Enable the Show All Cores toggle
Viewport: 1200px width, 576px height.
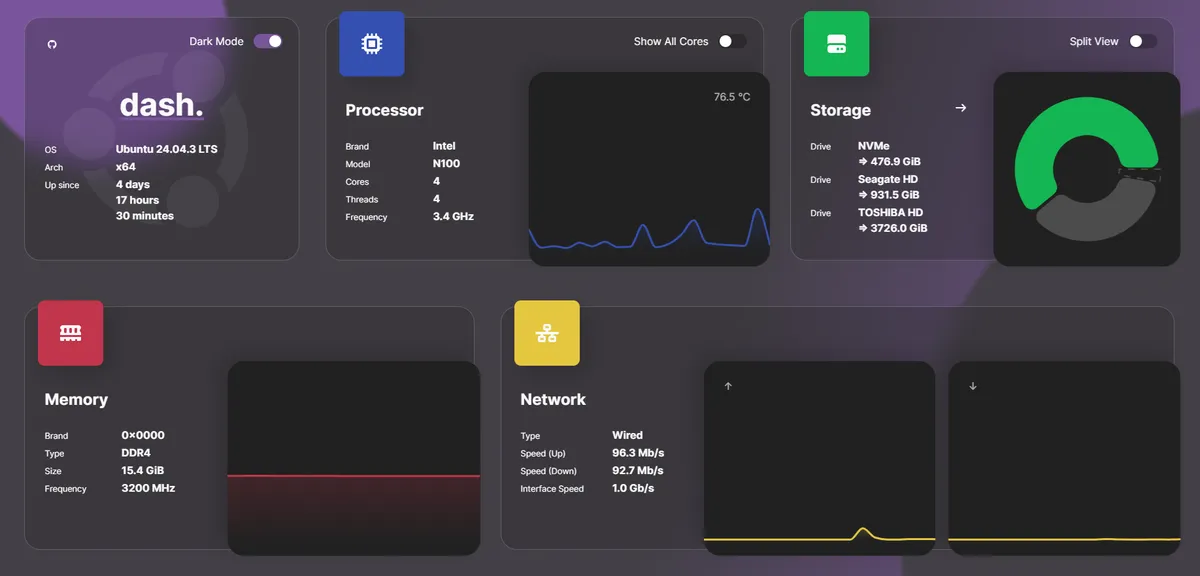[731, 41]
